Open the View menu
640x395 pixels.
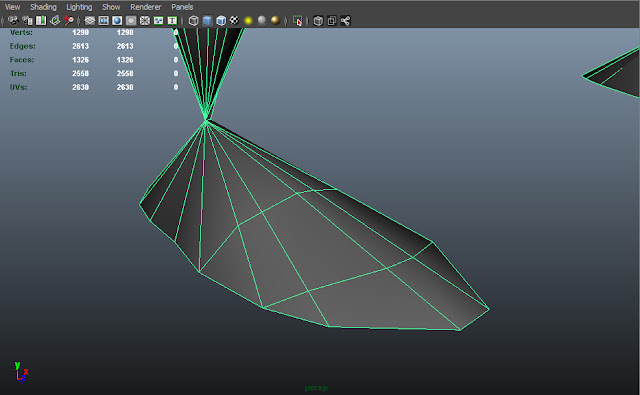coord(12,7)
